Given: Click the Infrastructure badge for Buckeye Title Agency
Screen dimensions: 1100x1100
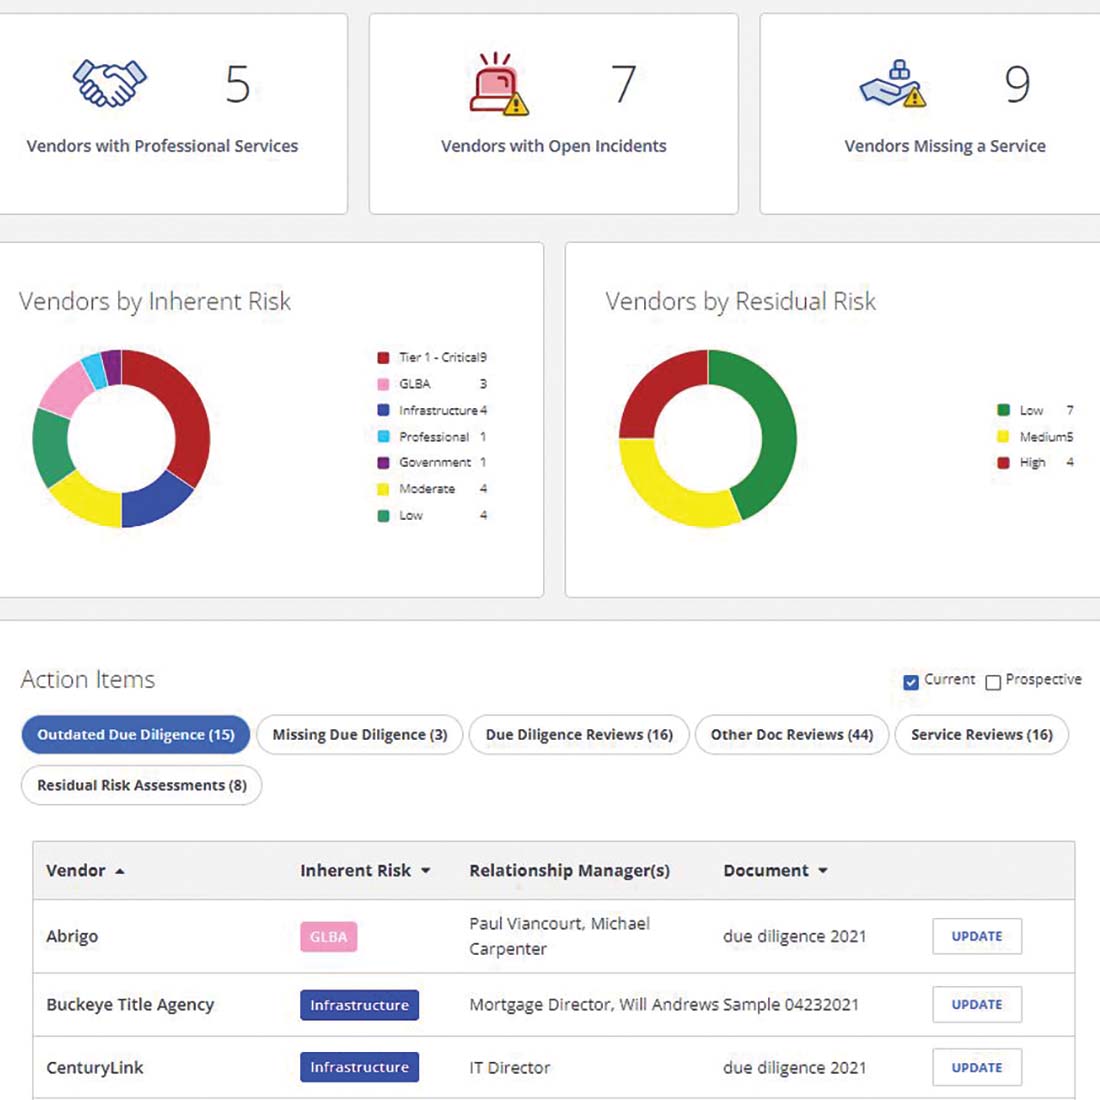Looking at the screenshot, I should click(x=359, y=1005).
